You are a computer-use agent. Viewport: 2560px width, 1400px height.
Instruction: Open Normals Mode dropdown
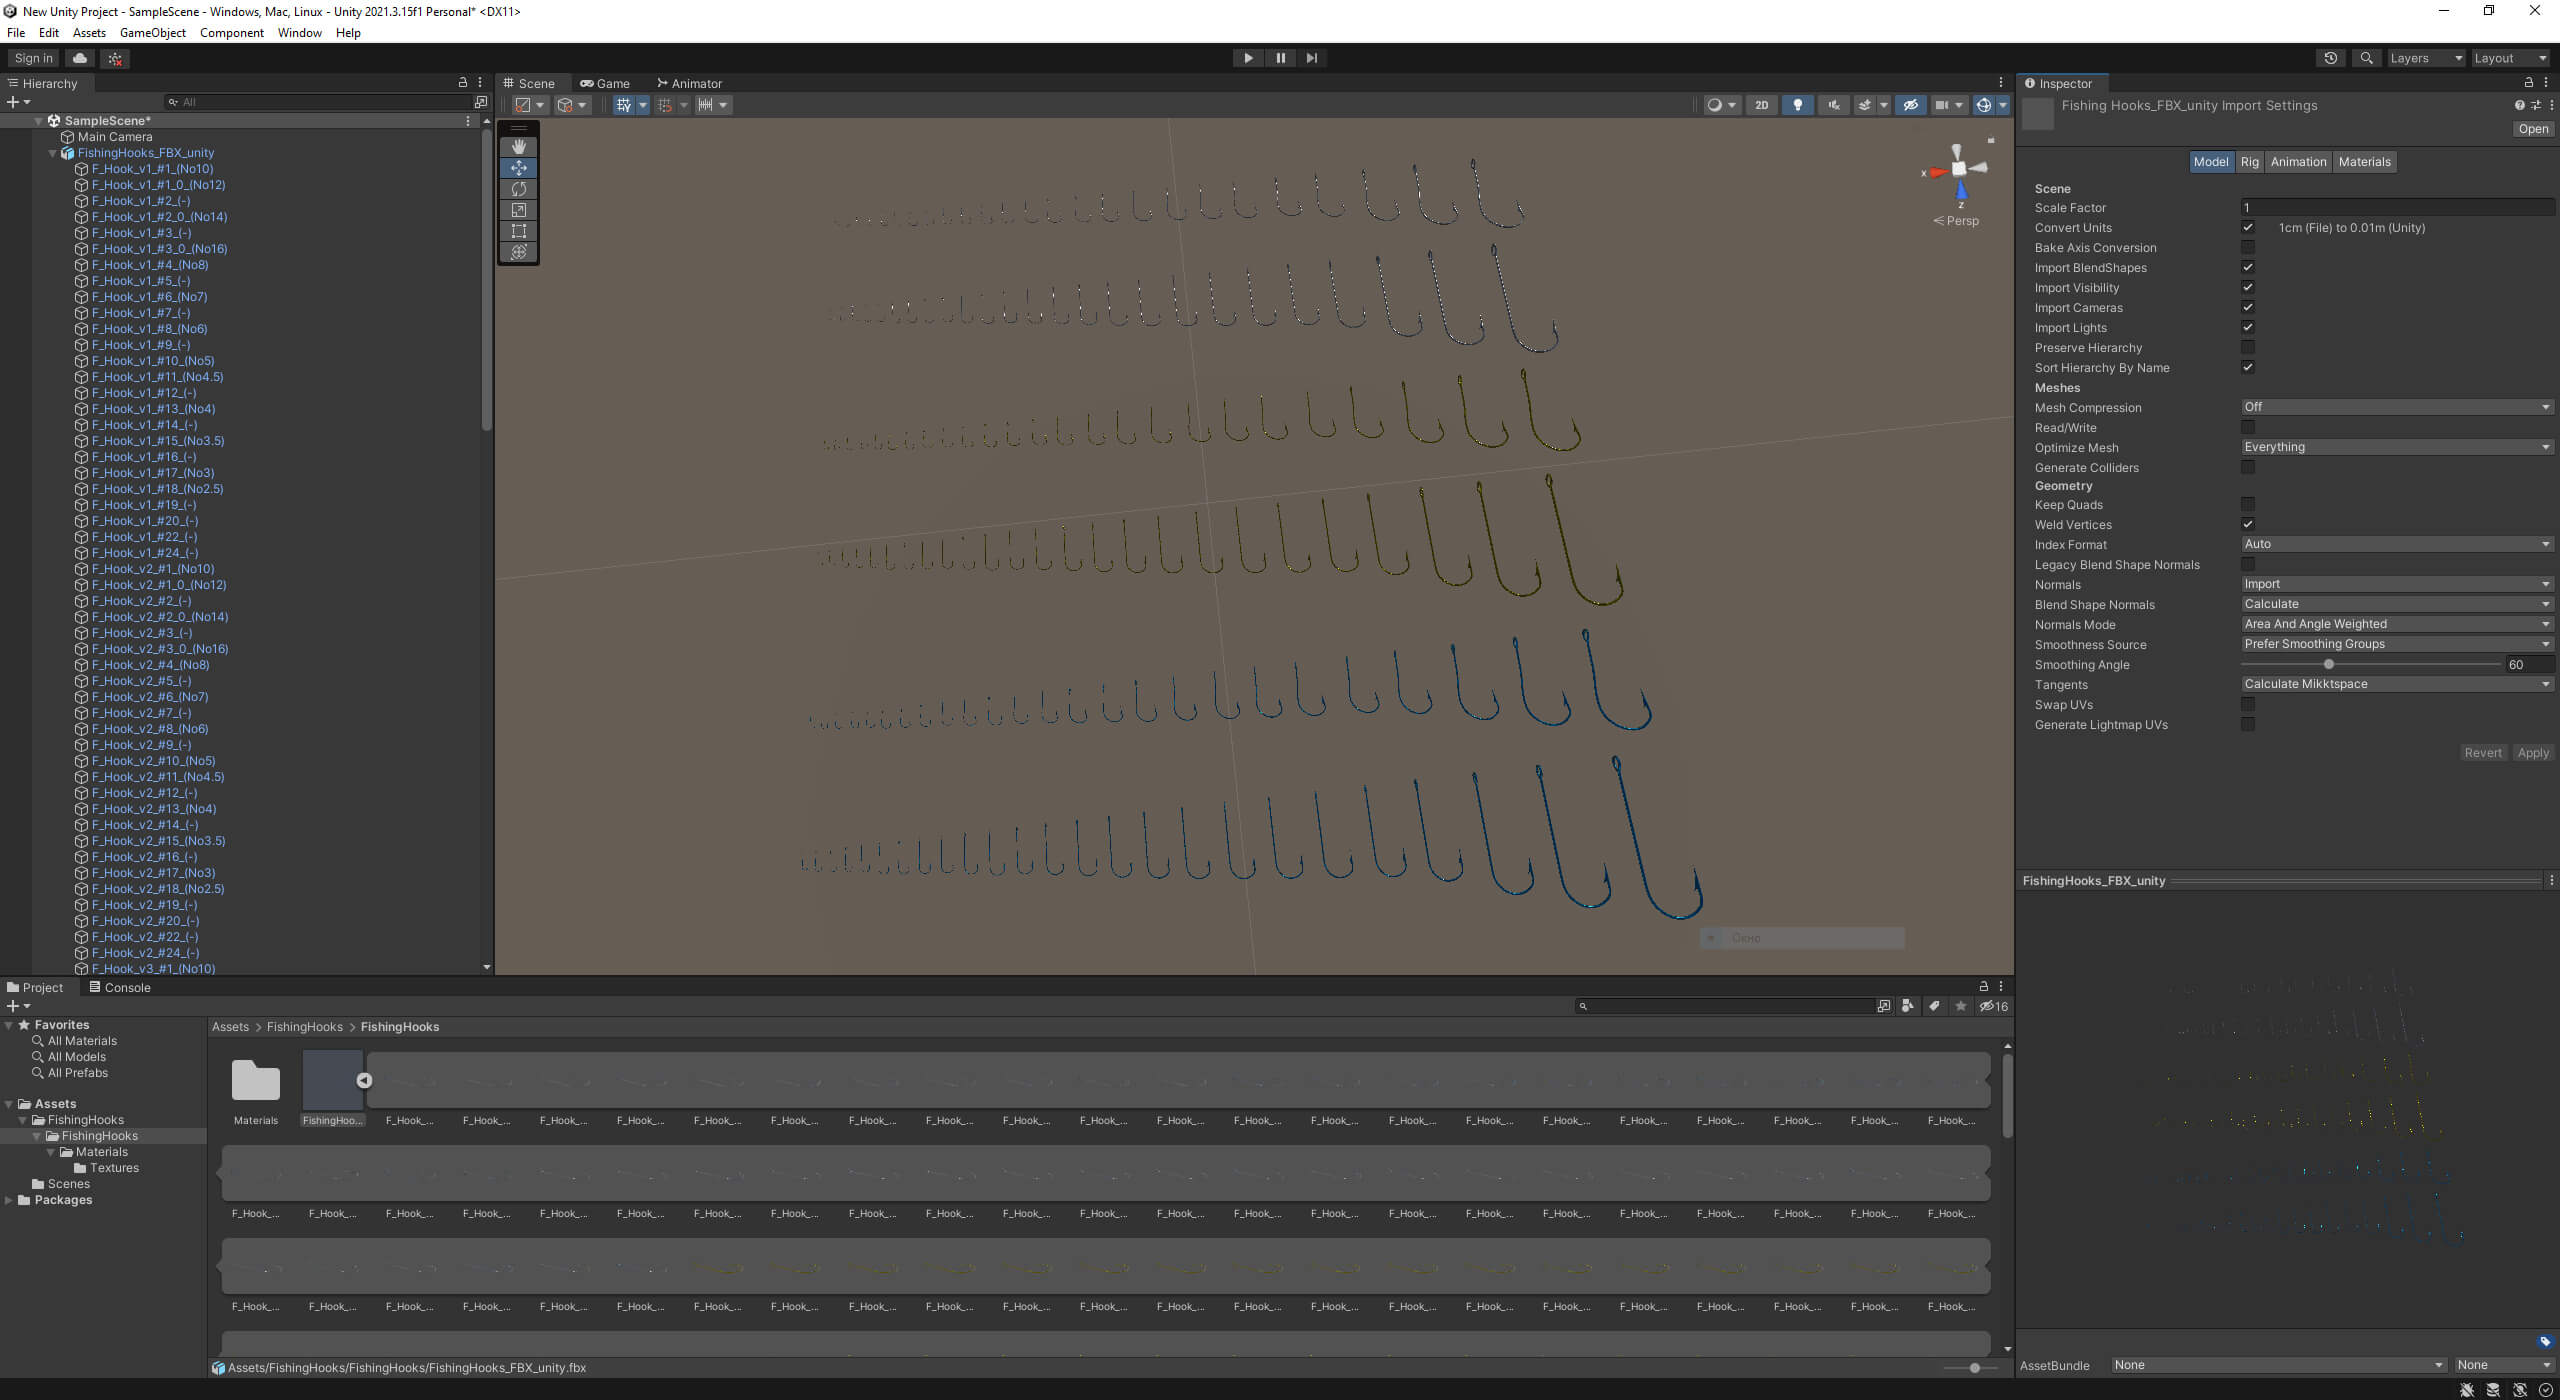click(x=2396, y=624)
